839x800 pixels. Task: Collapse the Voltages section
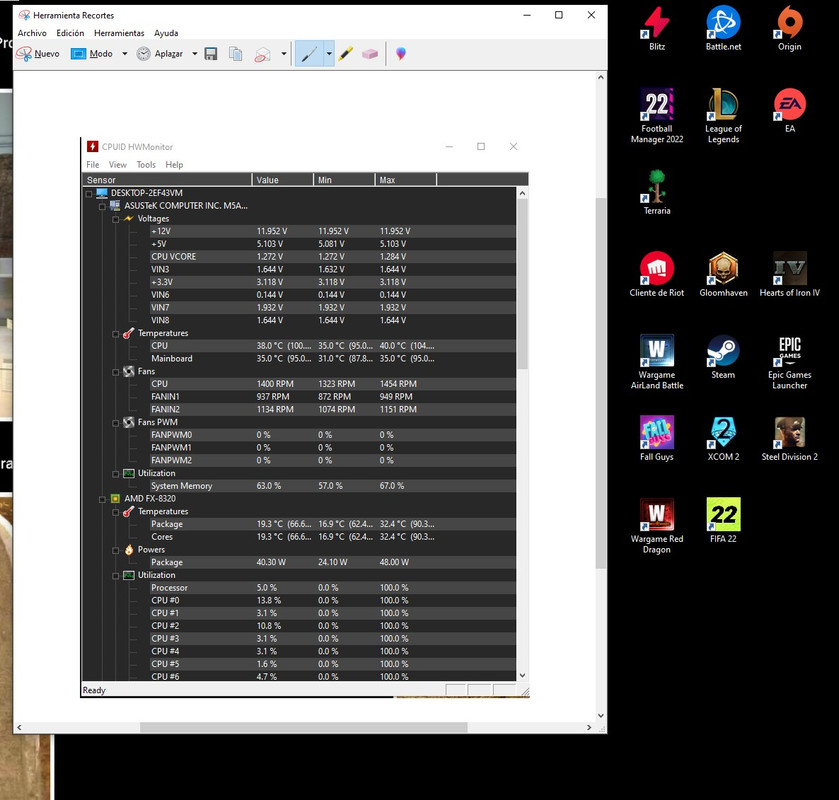[116, 219]
